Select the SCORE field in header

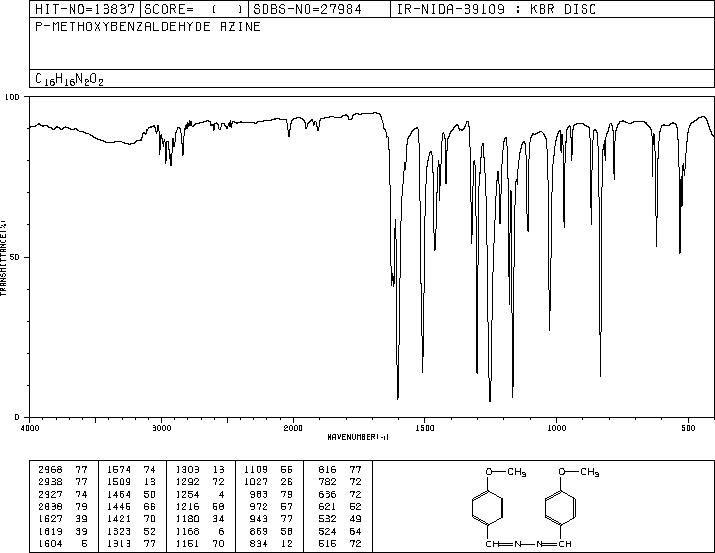click(x=195, y=9)
